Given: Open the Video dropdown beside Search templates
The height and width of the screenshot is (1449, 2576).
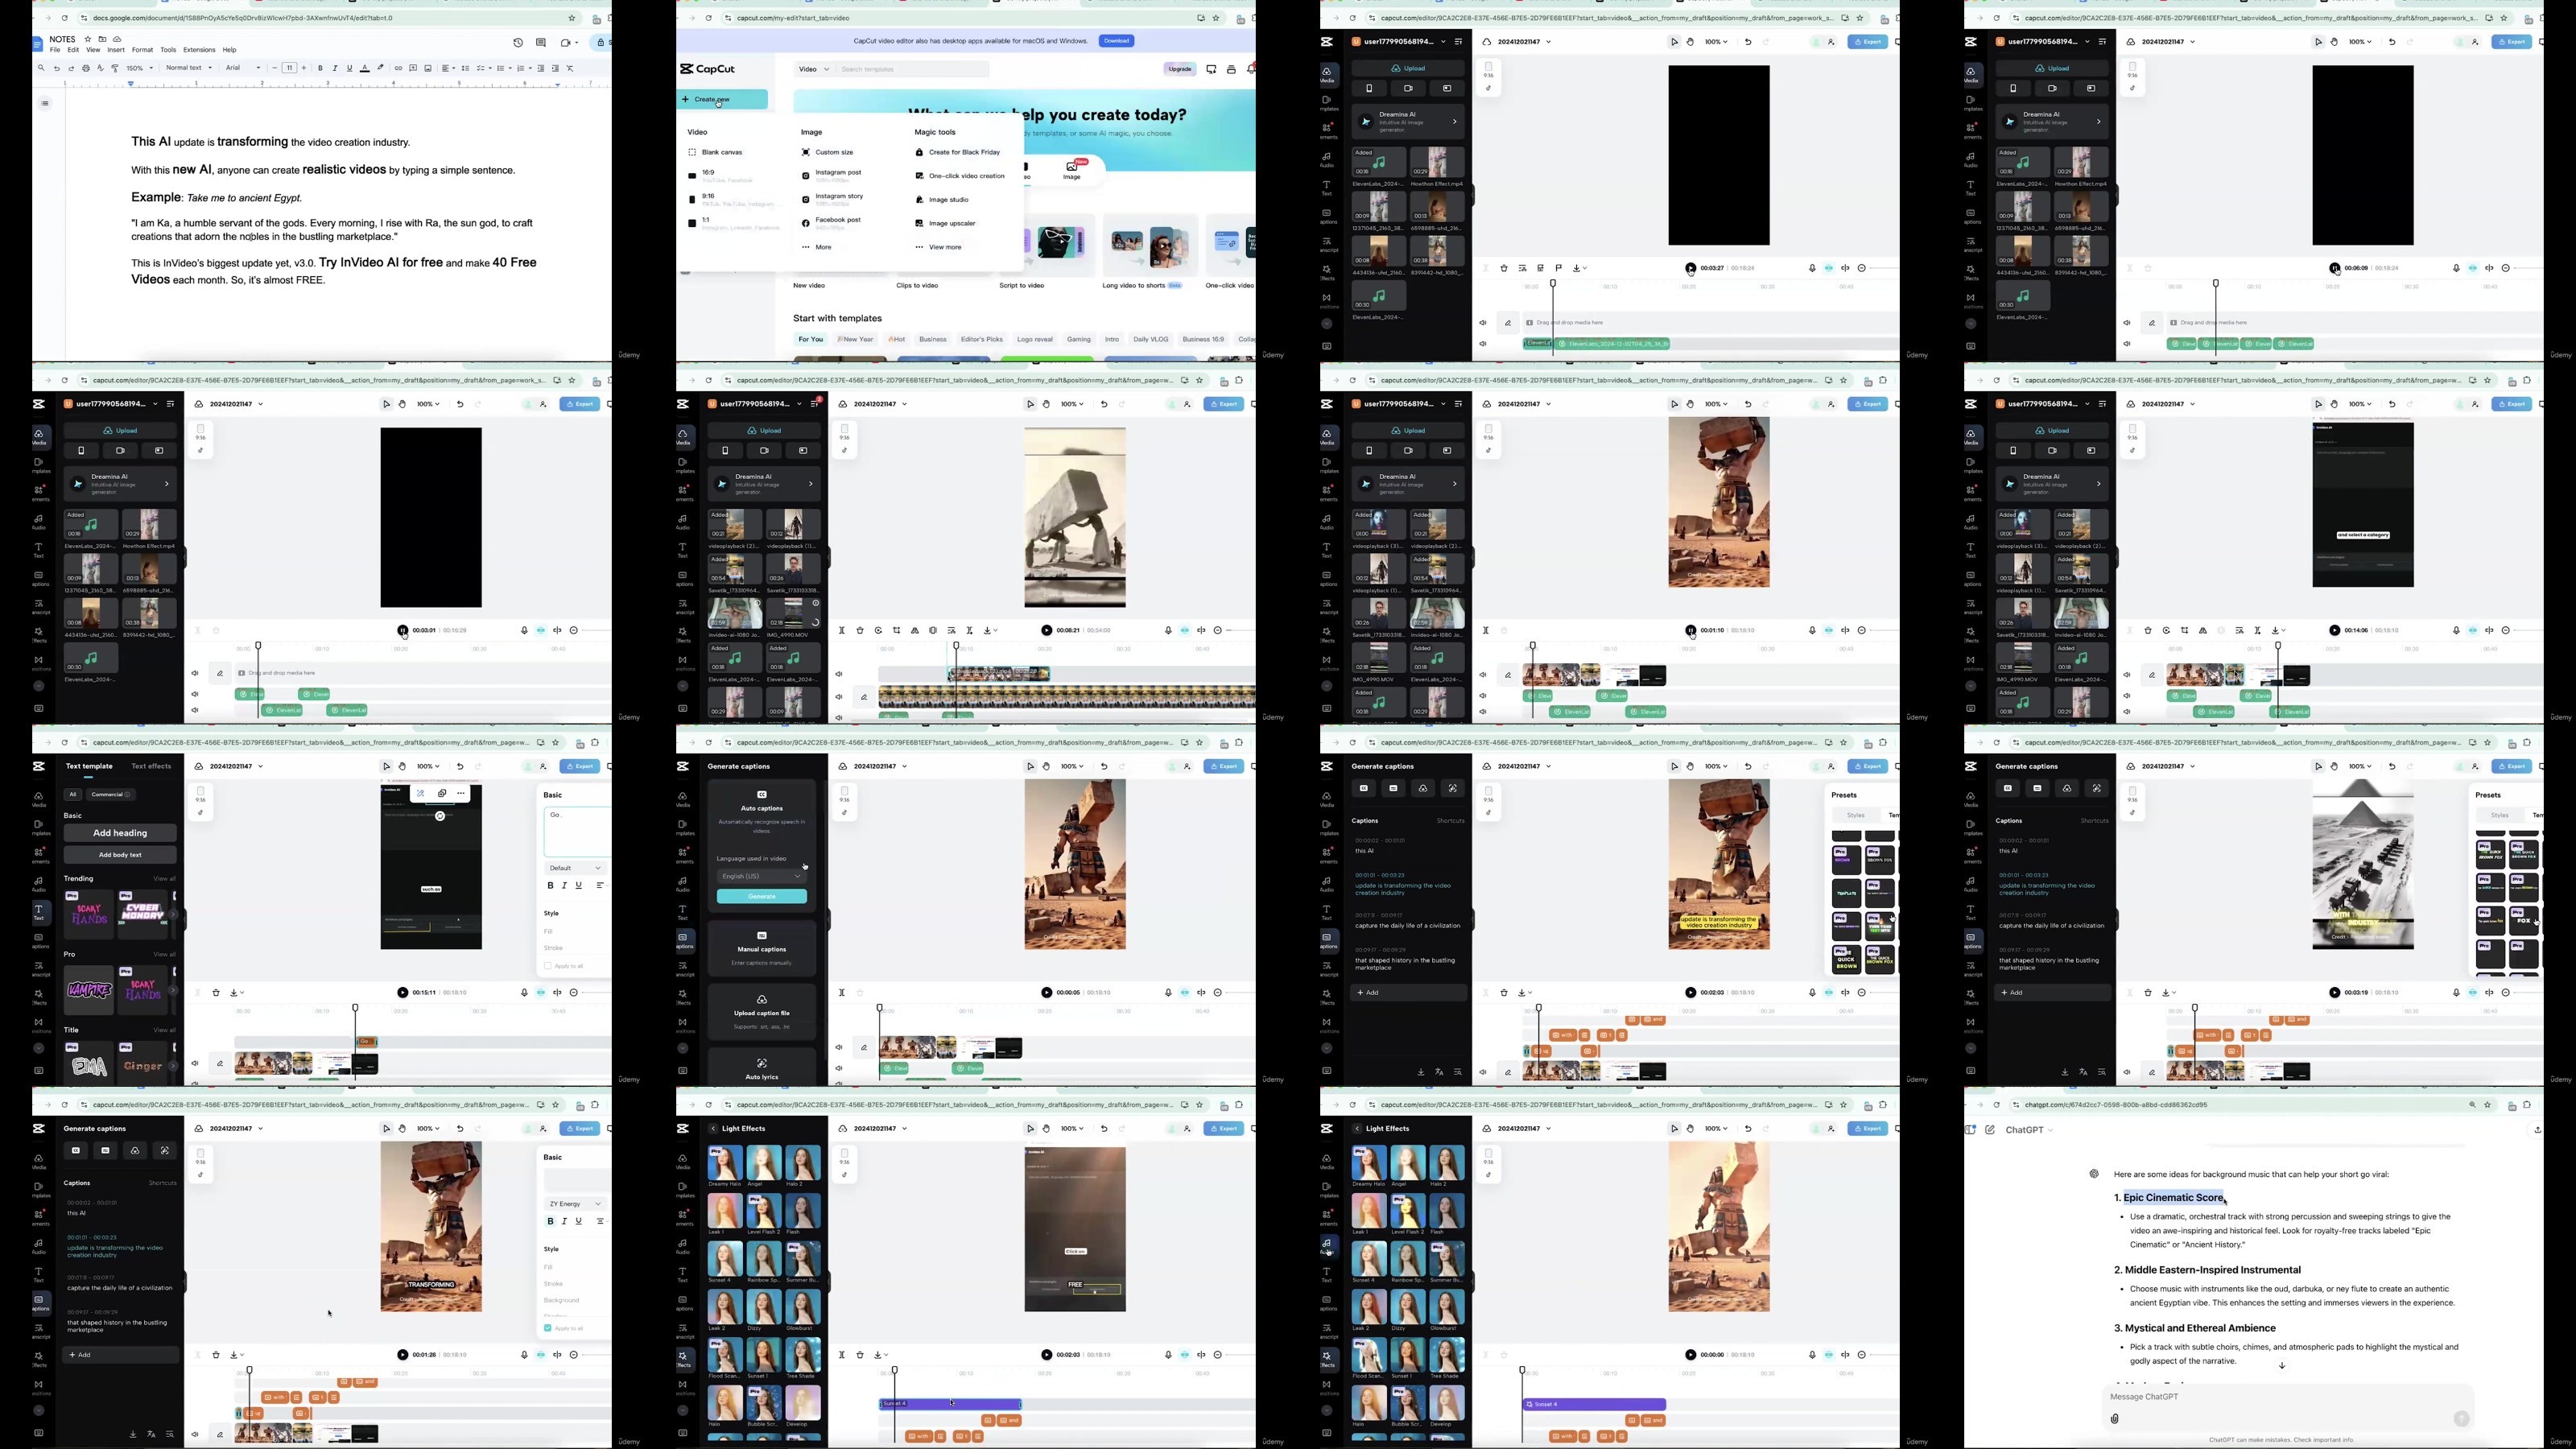Looking at the screenshot, I should (813, 69).
